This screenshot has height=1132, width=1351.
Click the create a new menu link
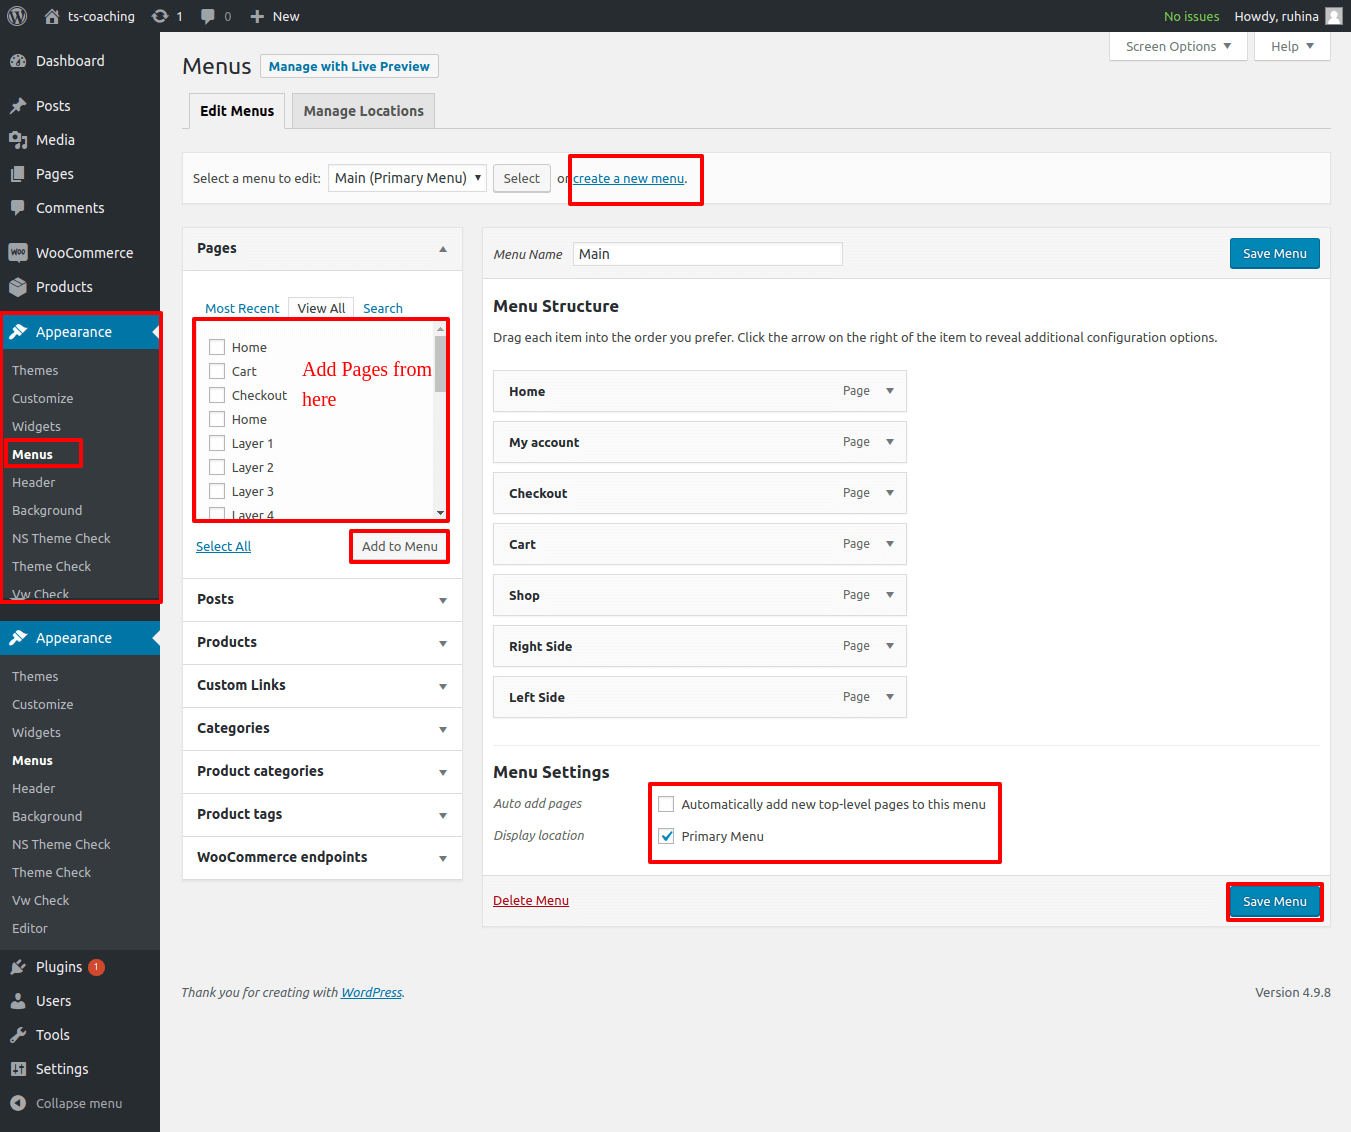coord(628,178)
